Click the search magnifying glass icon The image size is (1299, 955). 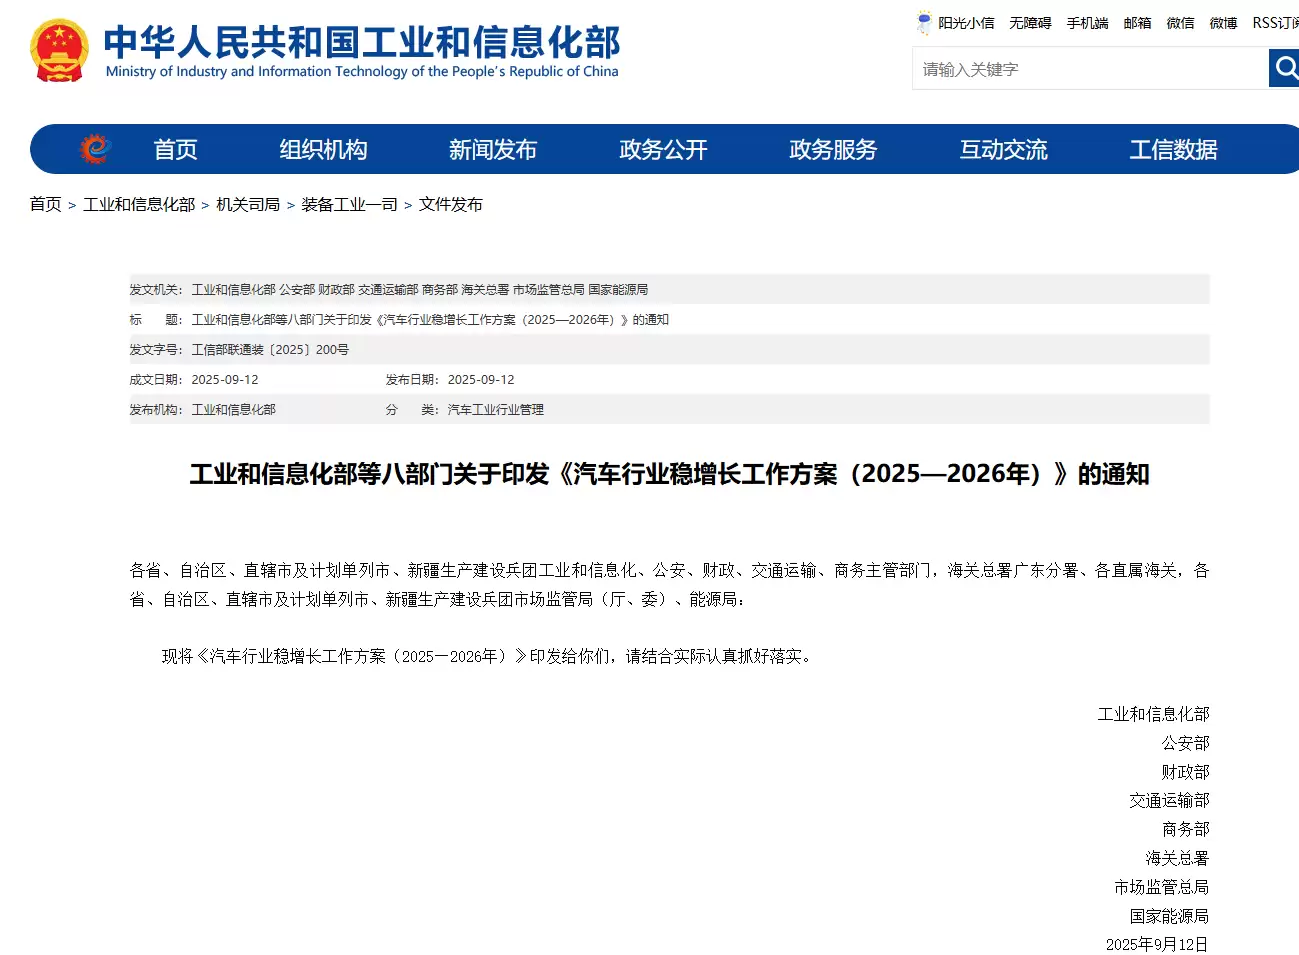(1284, 68)
